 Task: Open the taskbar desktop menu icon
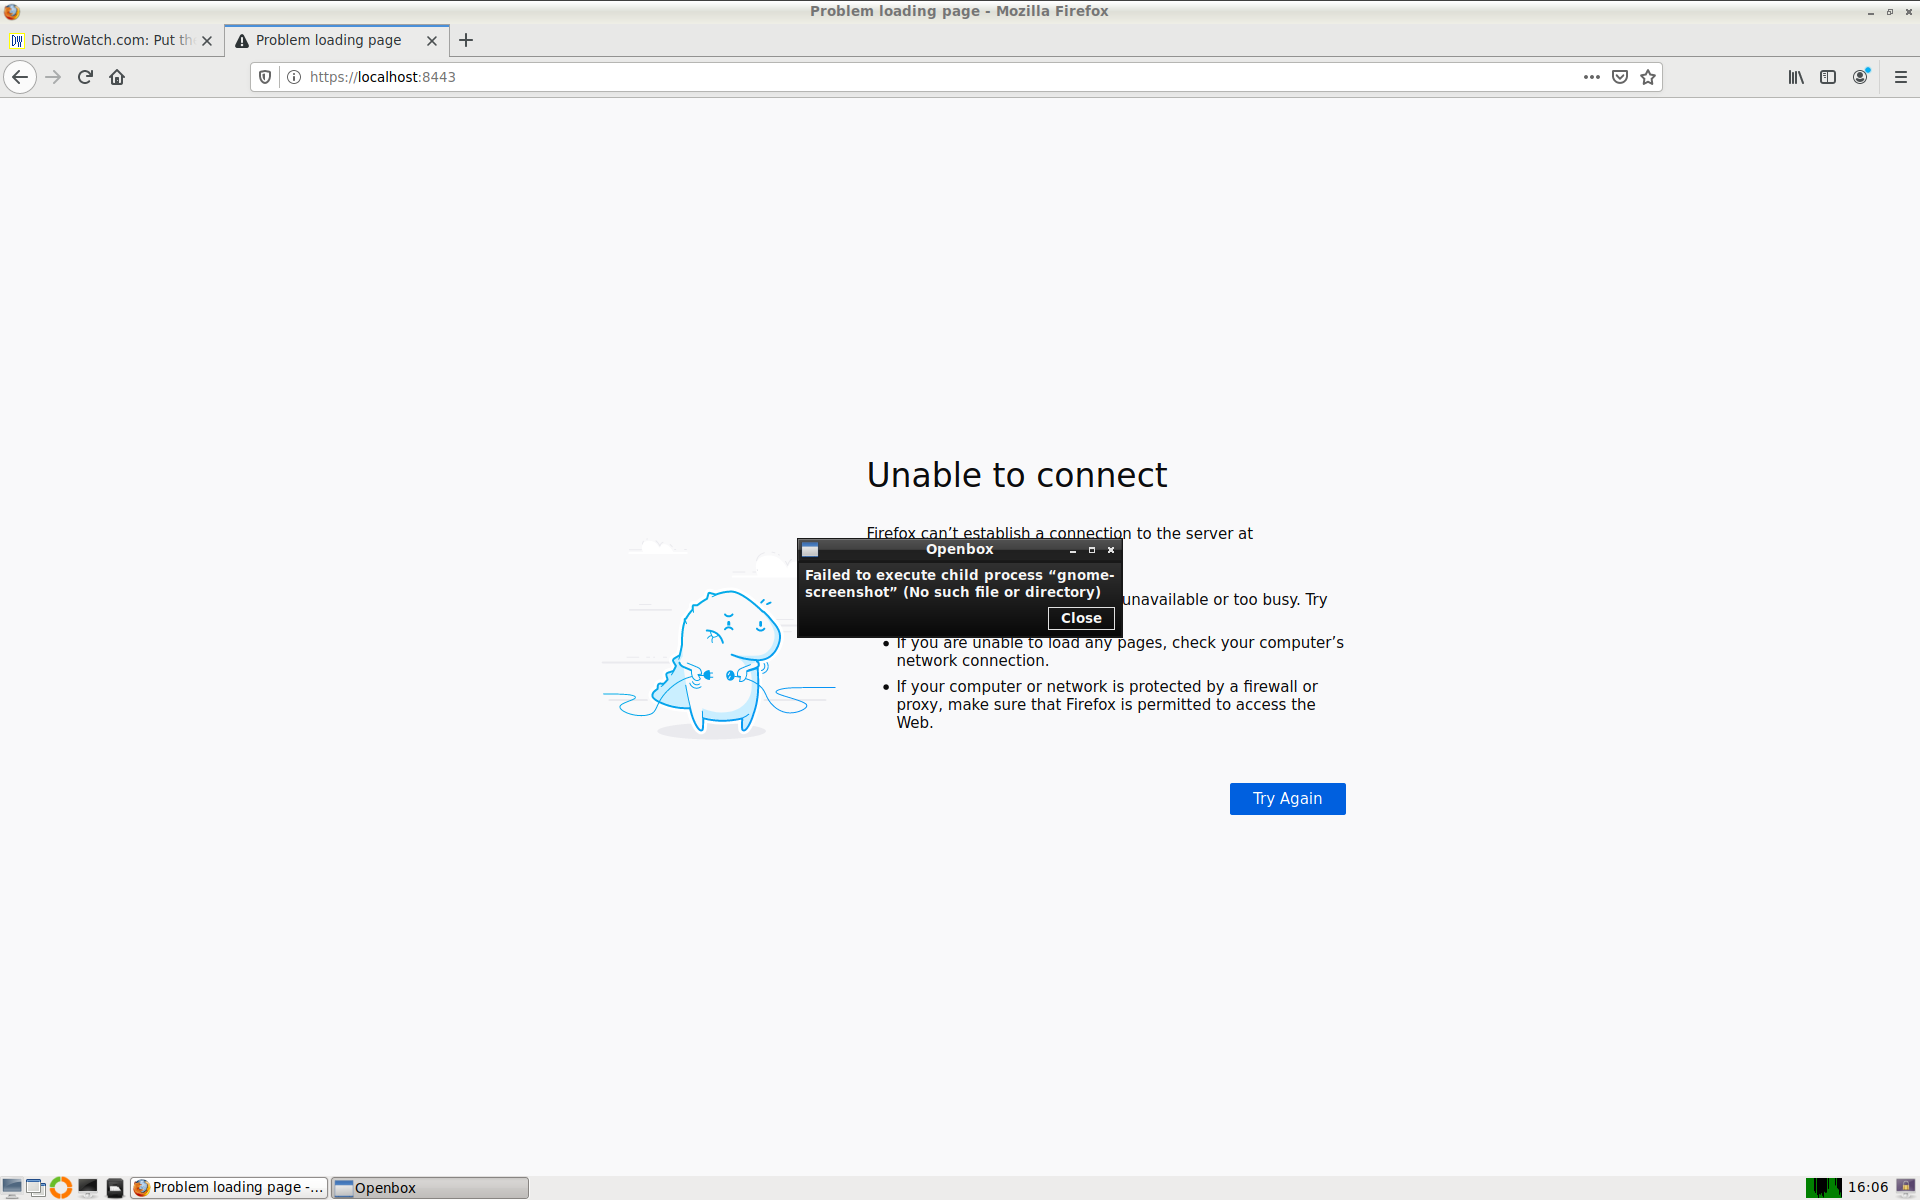[12, 1187]
